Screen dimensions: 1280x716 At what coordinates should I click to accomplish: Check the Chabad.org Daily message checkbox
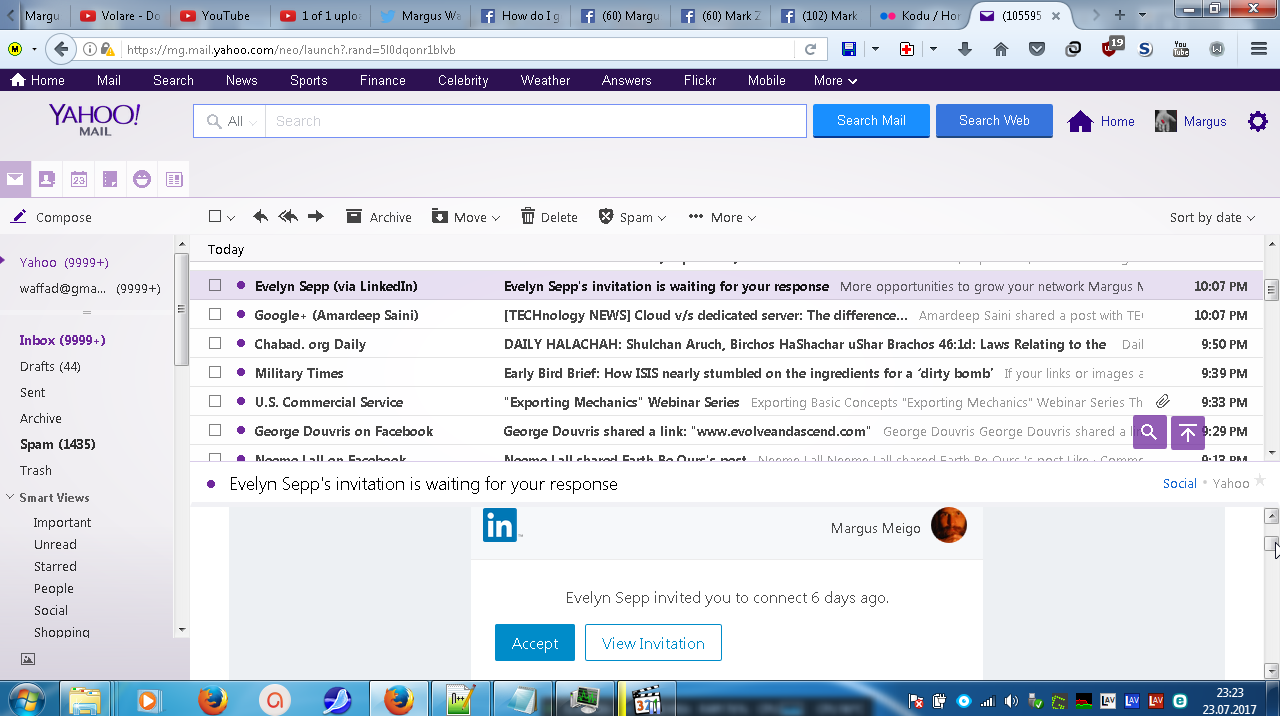click(x=215, y=344)
